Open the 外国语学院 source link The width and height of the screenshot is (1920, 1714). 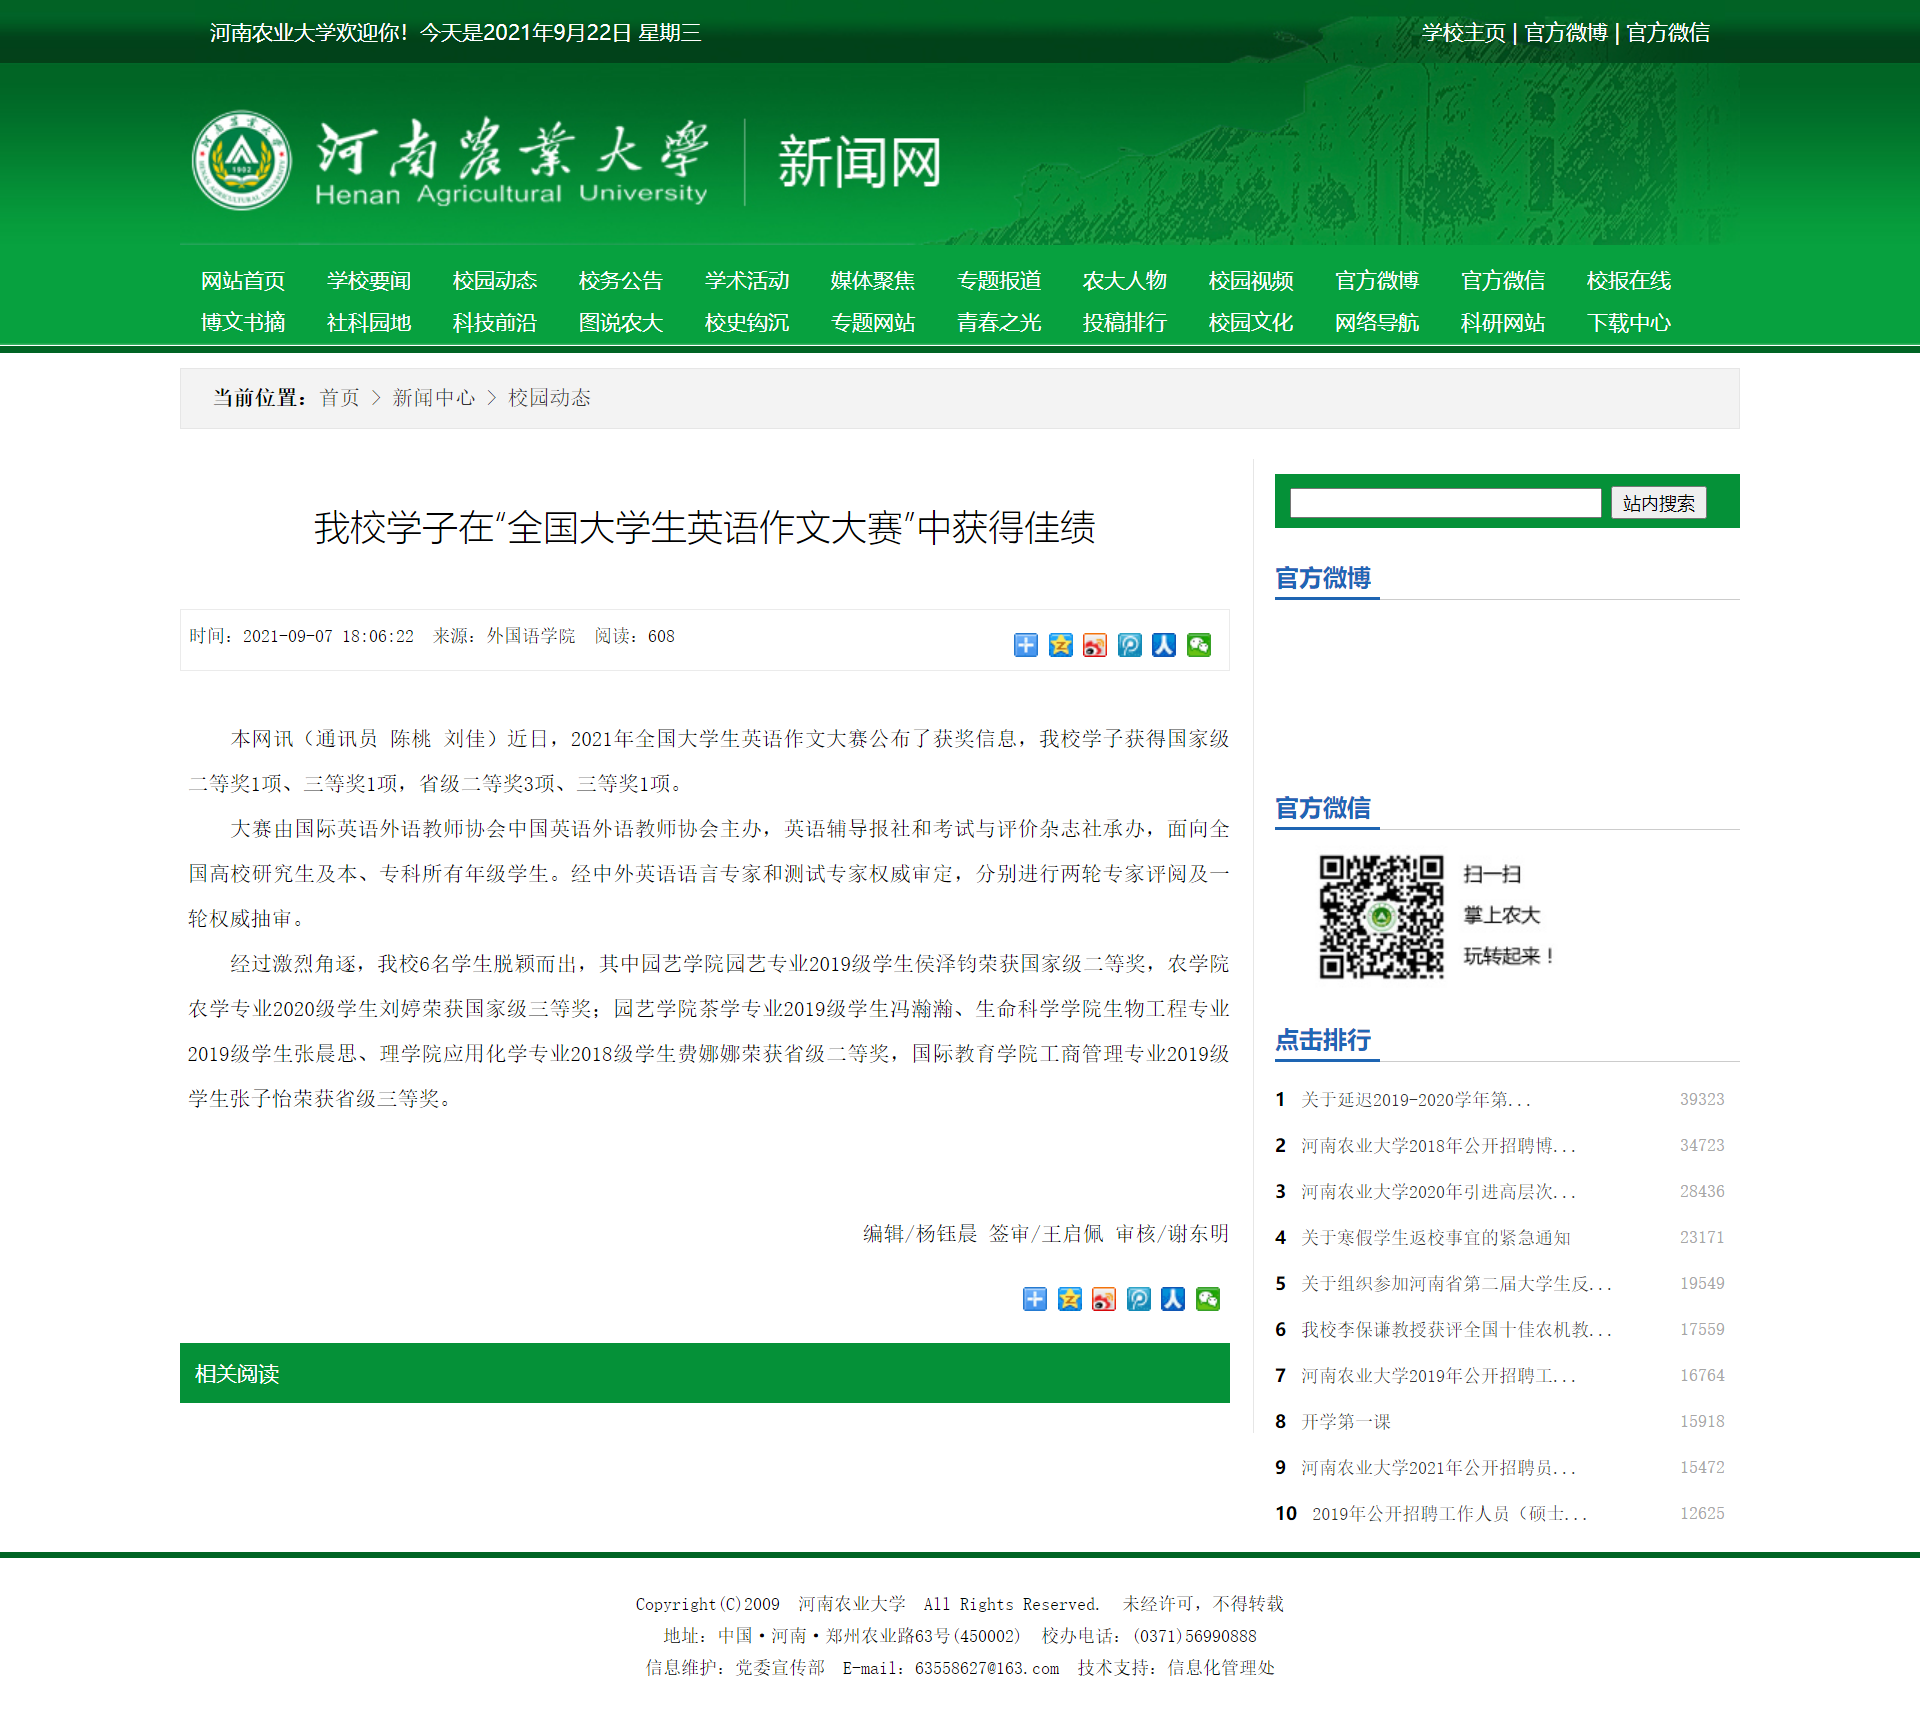(x=530, y=636)
